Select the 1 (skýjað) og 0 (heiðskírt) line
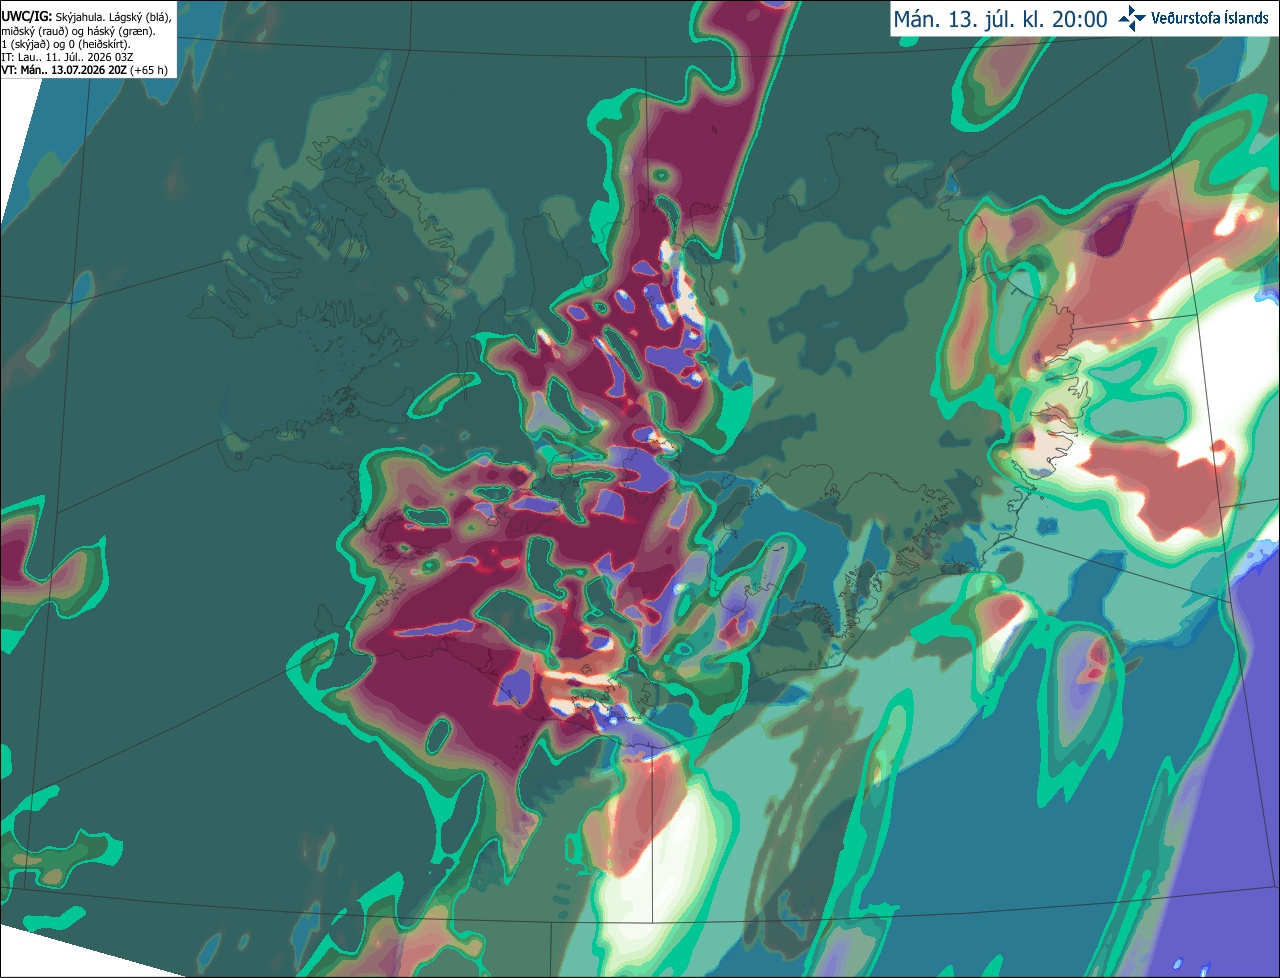The image size is (1280, 978). 66,44
